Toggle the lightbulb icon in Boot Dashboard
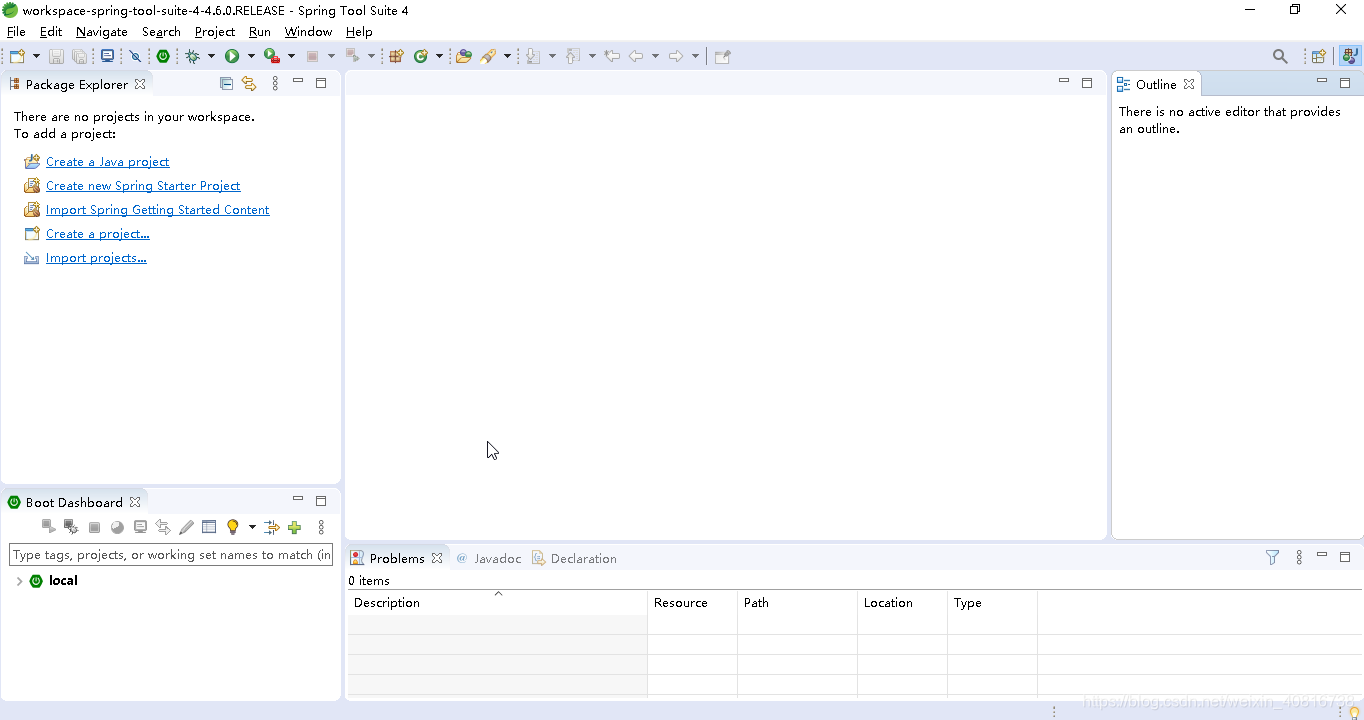This screenshot has width=1364, height=720. pos(233,527)
